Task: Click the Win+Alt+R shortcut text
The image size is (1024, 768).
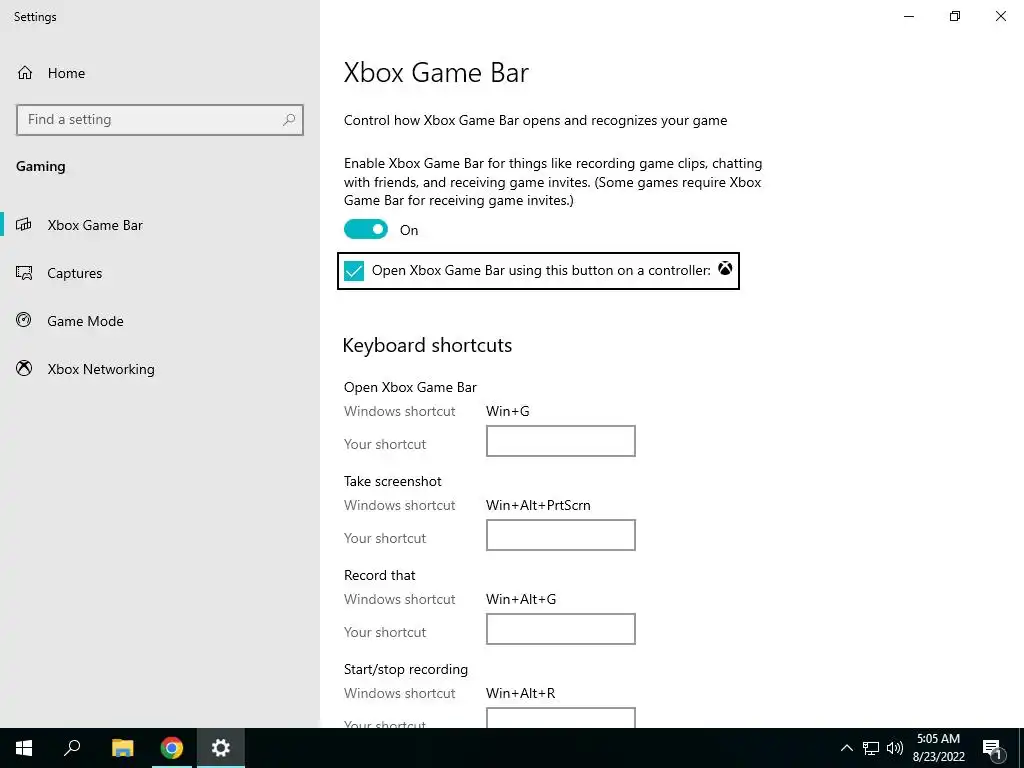Action: click(520, 694)
